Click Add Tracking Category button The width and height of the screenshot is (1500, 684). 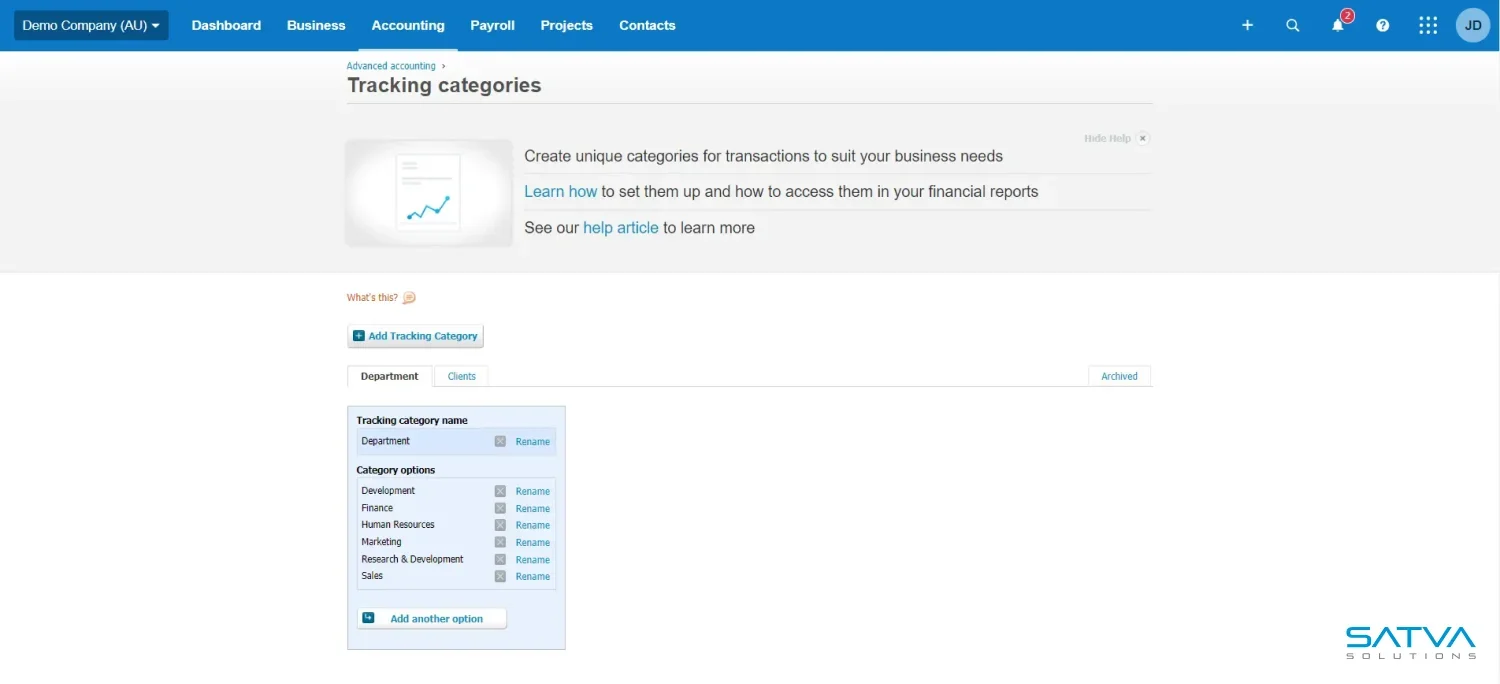415,336
